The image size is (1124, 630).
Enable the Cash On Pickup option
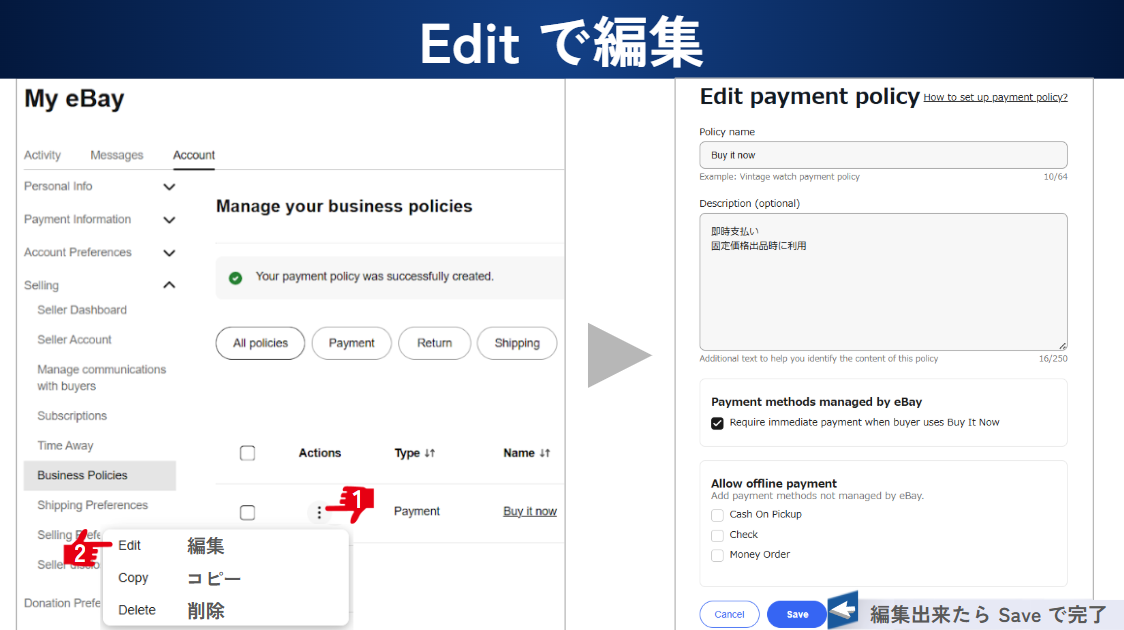pos(717,515)
